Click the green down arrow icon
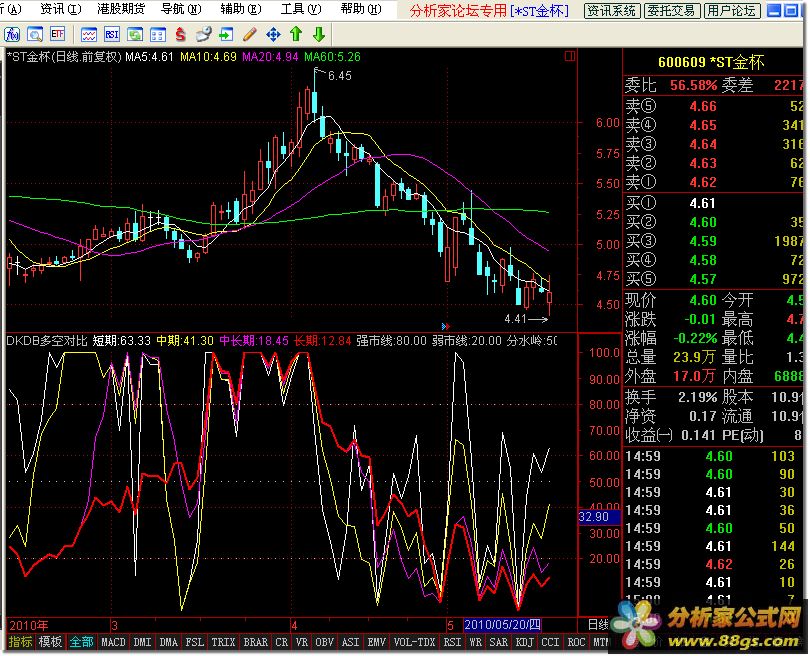Image resolution: width=810 pixels, height=656 pixels. [319, 35]
